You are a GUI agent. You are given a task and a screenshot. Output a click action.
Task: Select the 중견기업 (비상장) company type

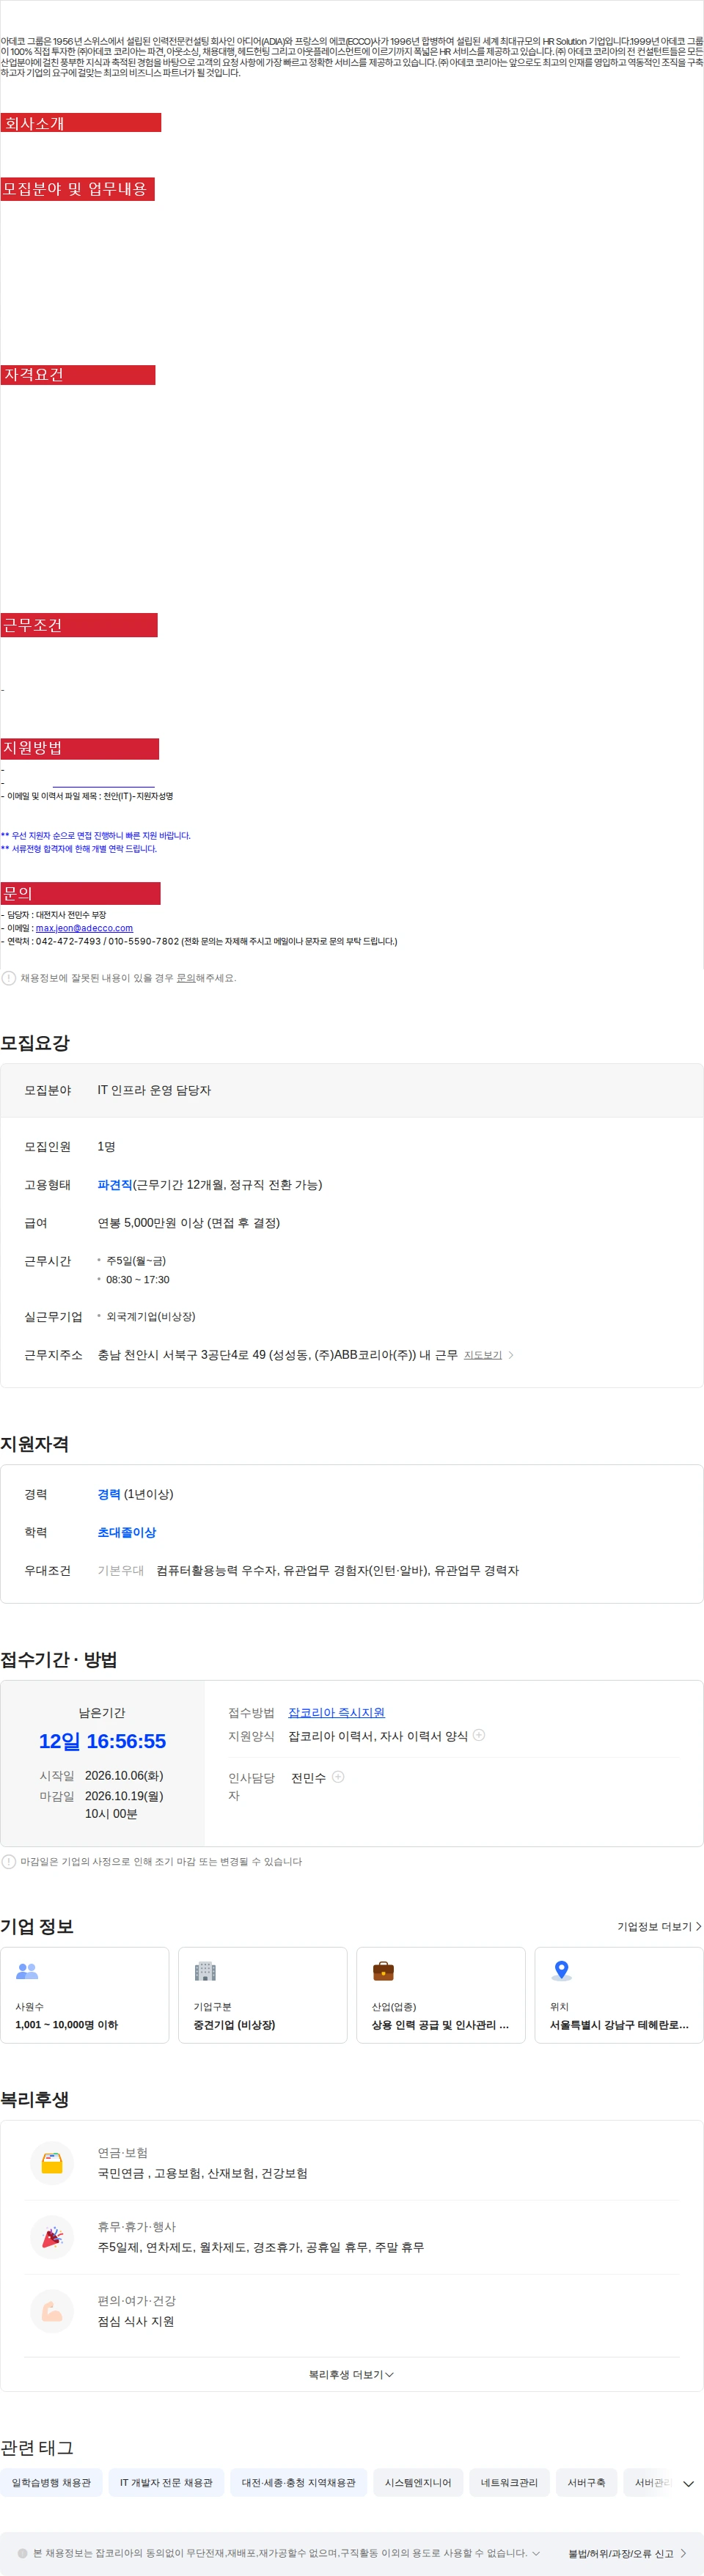click(234, 2025)
